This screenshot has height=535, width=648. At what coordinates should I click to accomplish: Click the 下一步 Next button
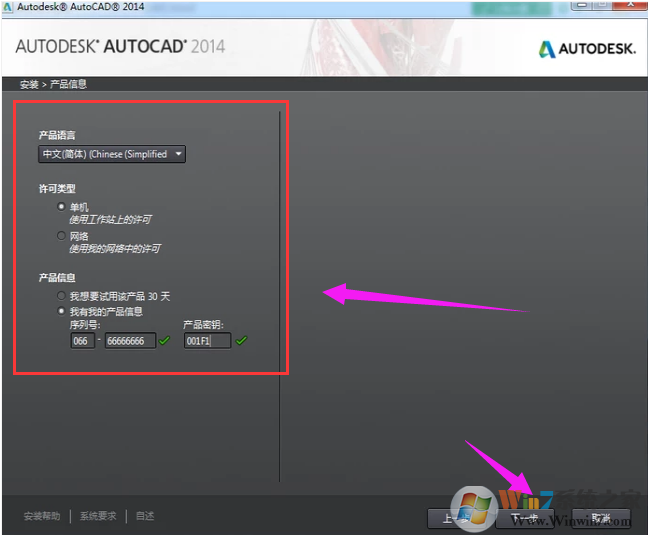pyautogui.click(x=525, y=518)
